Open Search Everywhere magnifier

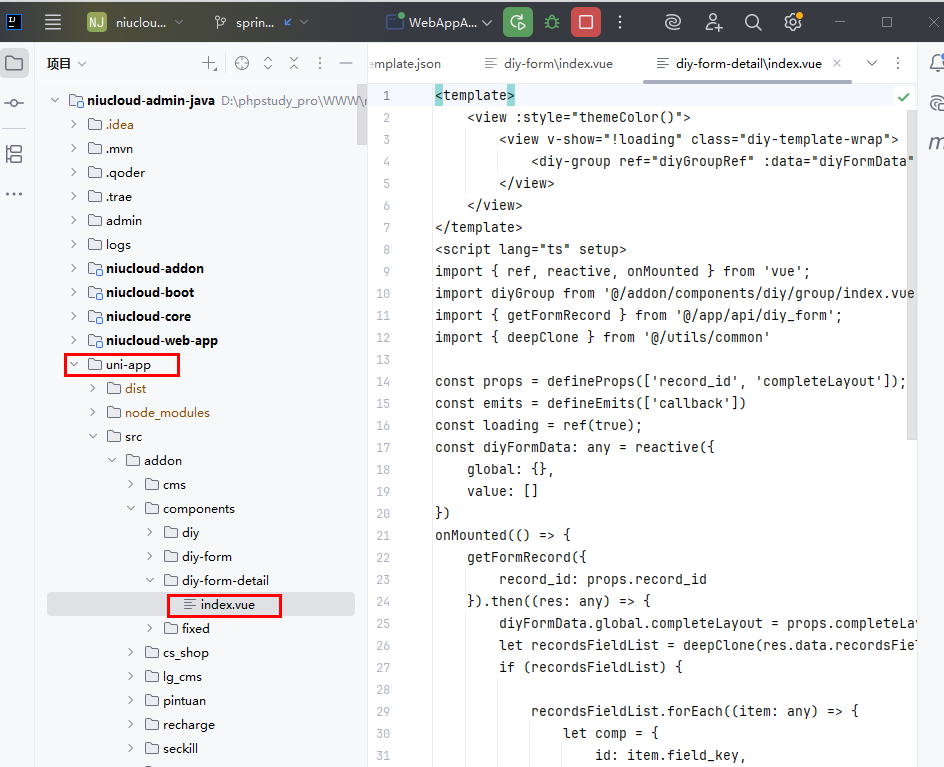753,22
